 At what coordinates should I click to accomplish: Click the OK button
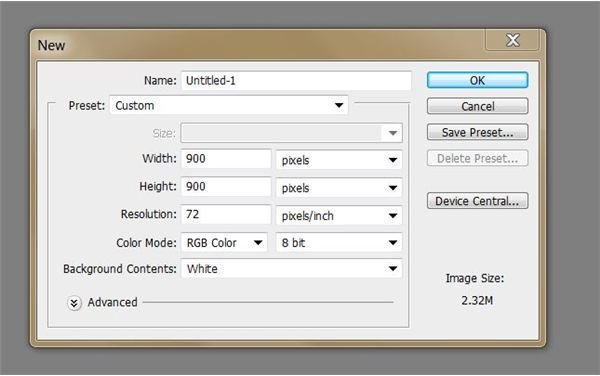(478, 80)
